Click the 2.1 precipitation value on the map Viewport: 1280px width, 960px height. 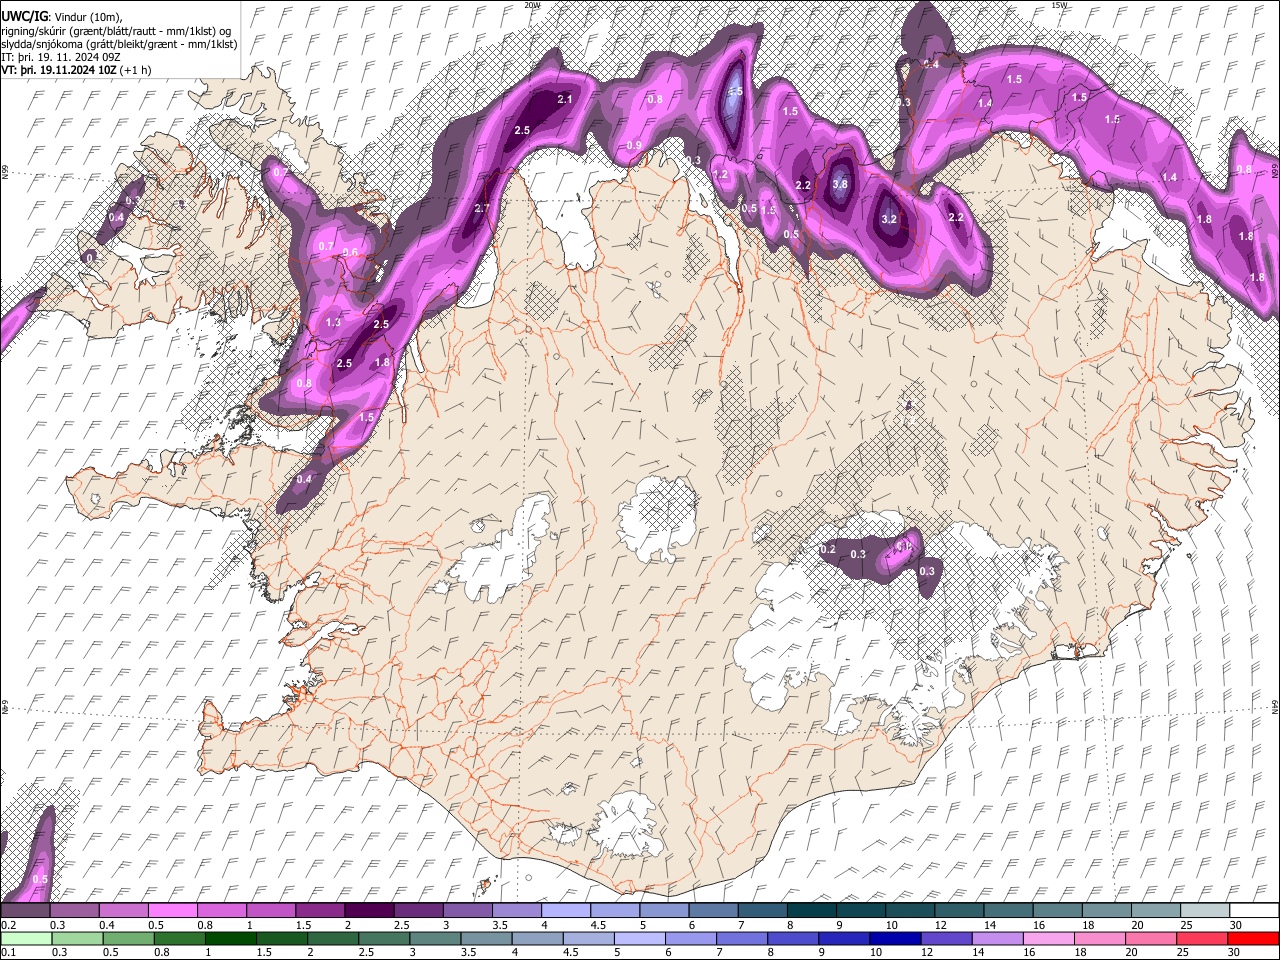[565, 99]
